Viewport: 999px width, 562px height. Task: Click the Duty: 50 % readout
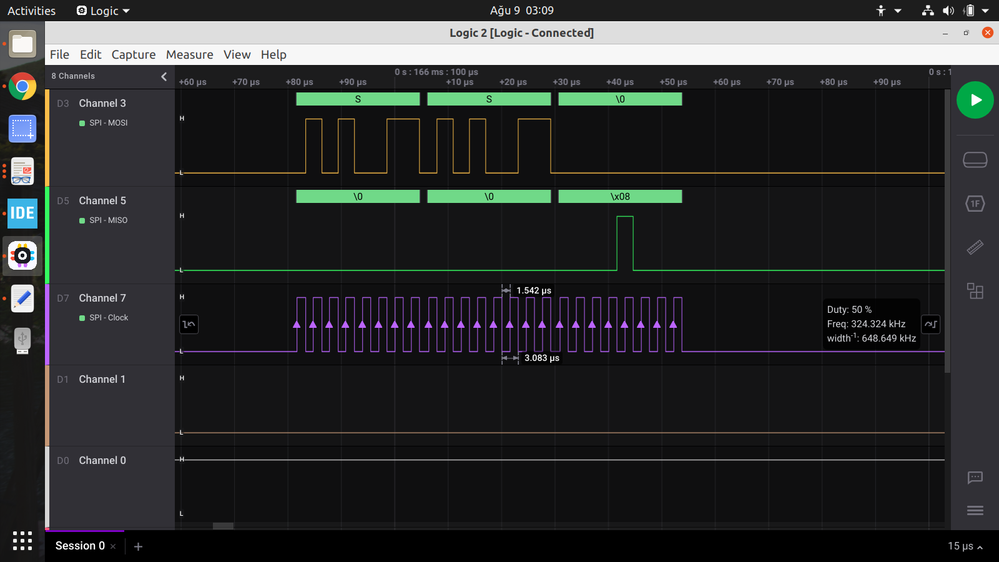[x=849, y=310]
